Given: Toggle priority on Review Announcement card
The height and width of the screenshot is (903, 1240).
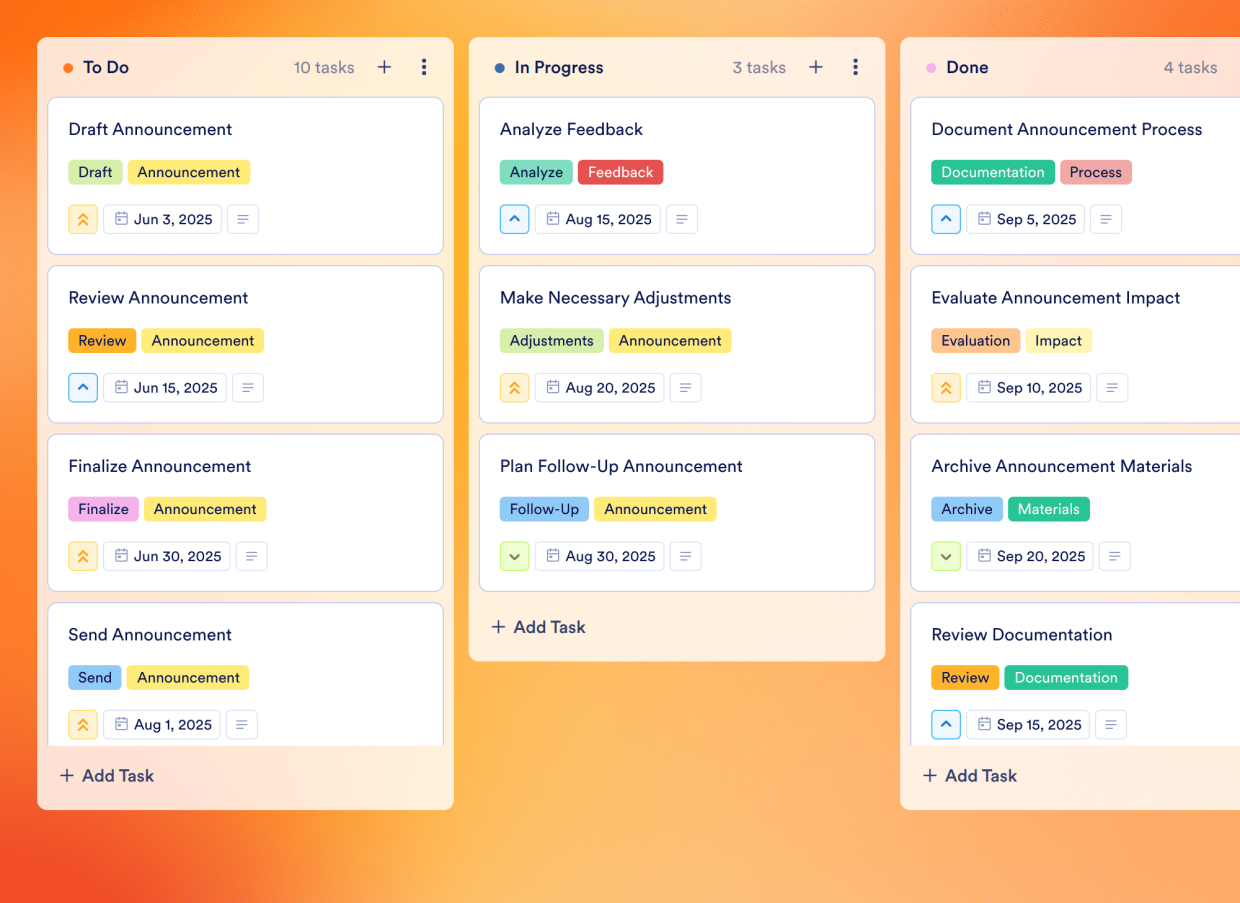Looking at the screenshot, I should coord(82,387).
